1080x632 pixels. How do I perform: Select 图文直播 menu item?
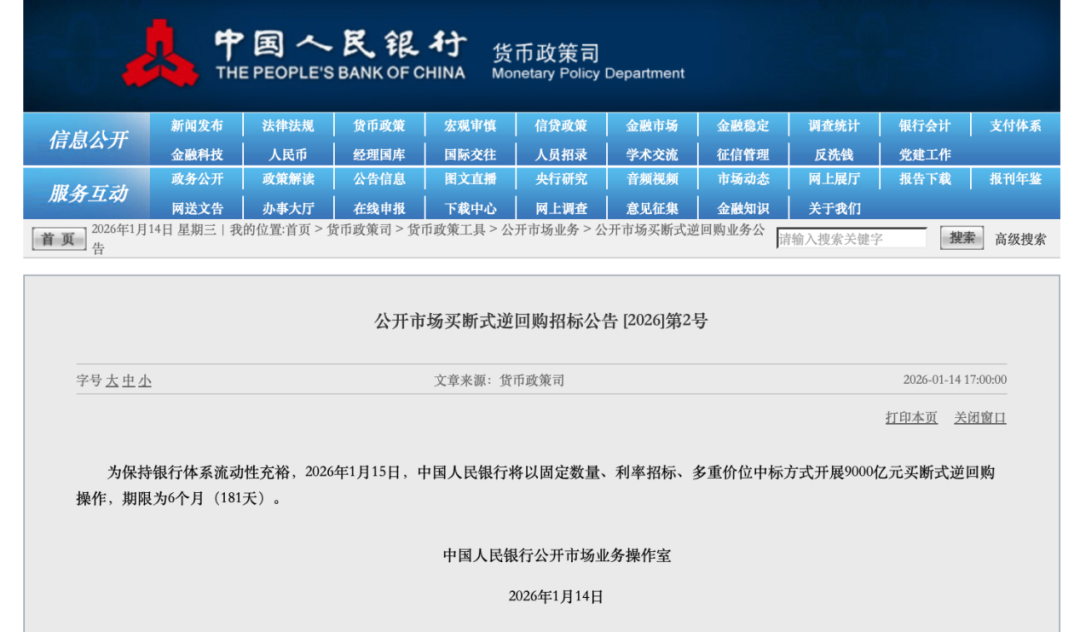point(470,179)
